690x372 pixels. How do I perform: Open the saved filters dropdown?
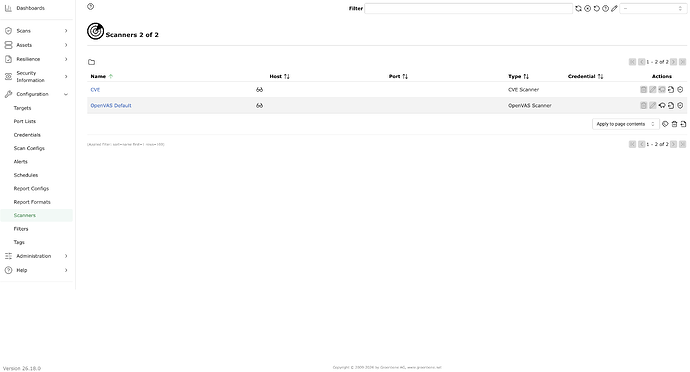(x=653, y=8)
